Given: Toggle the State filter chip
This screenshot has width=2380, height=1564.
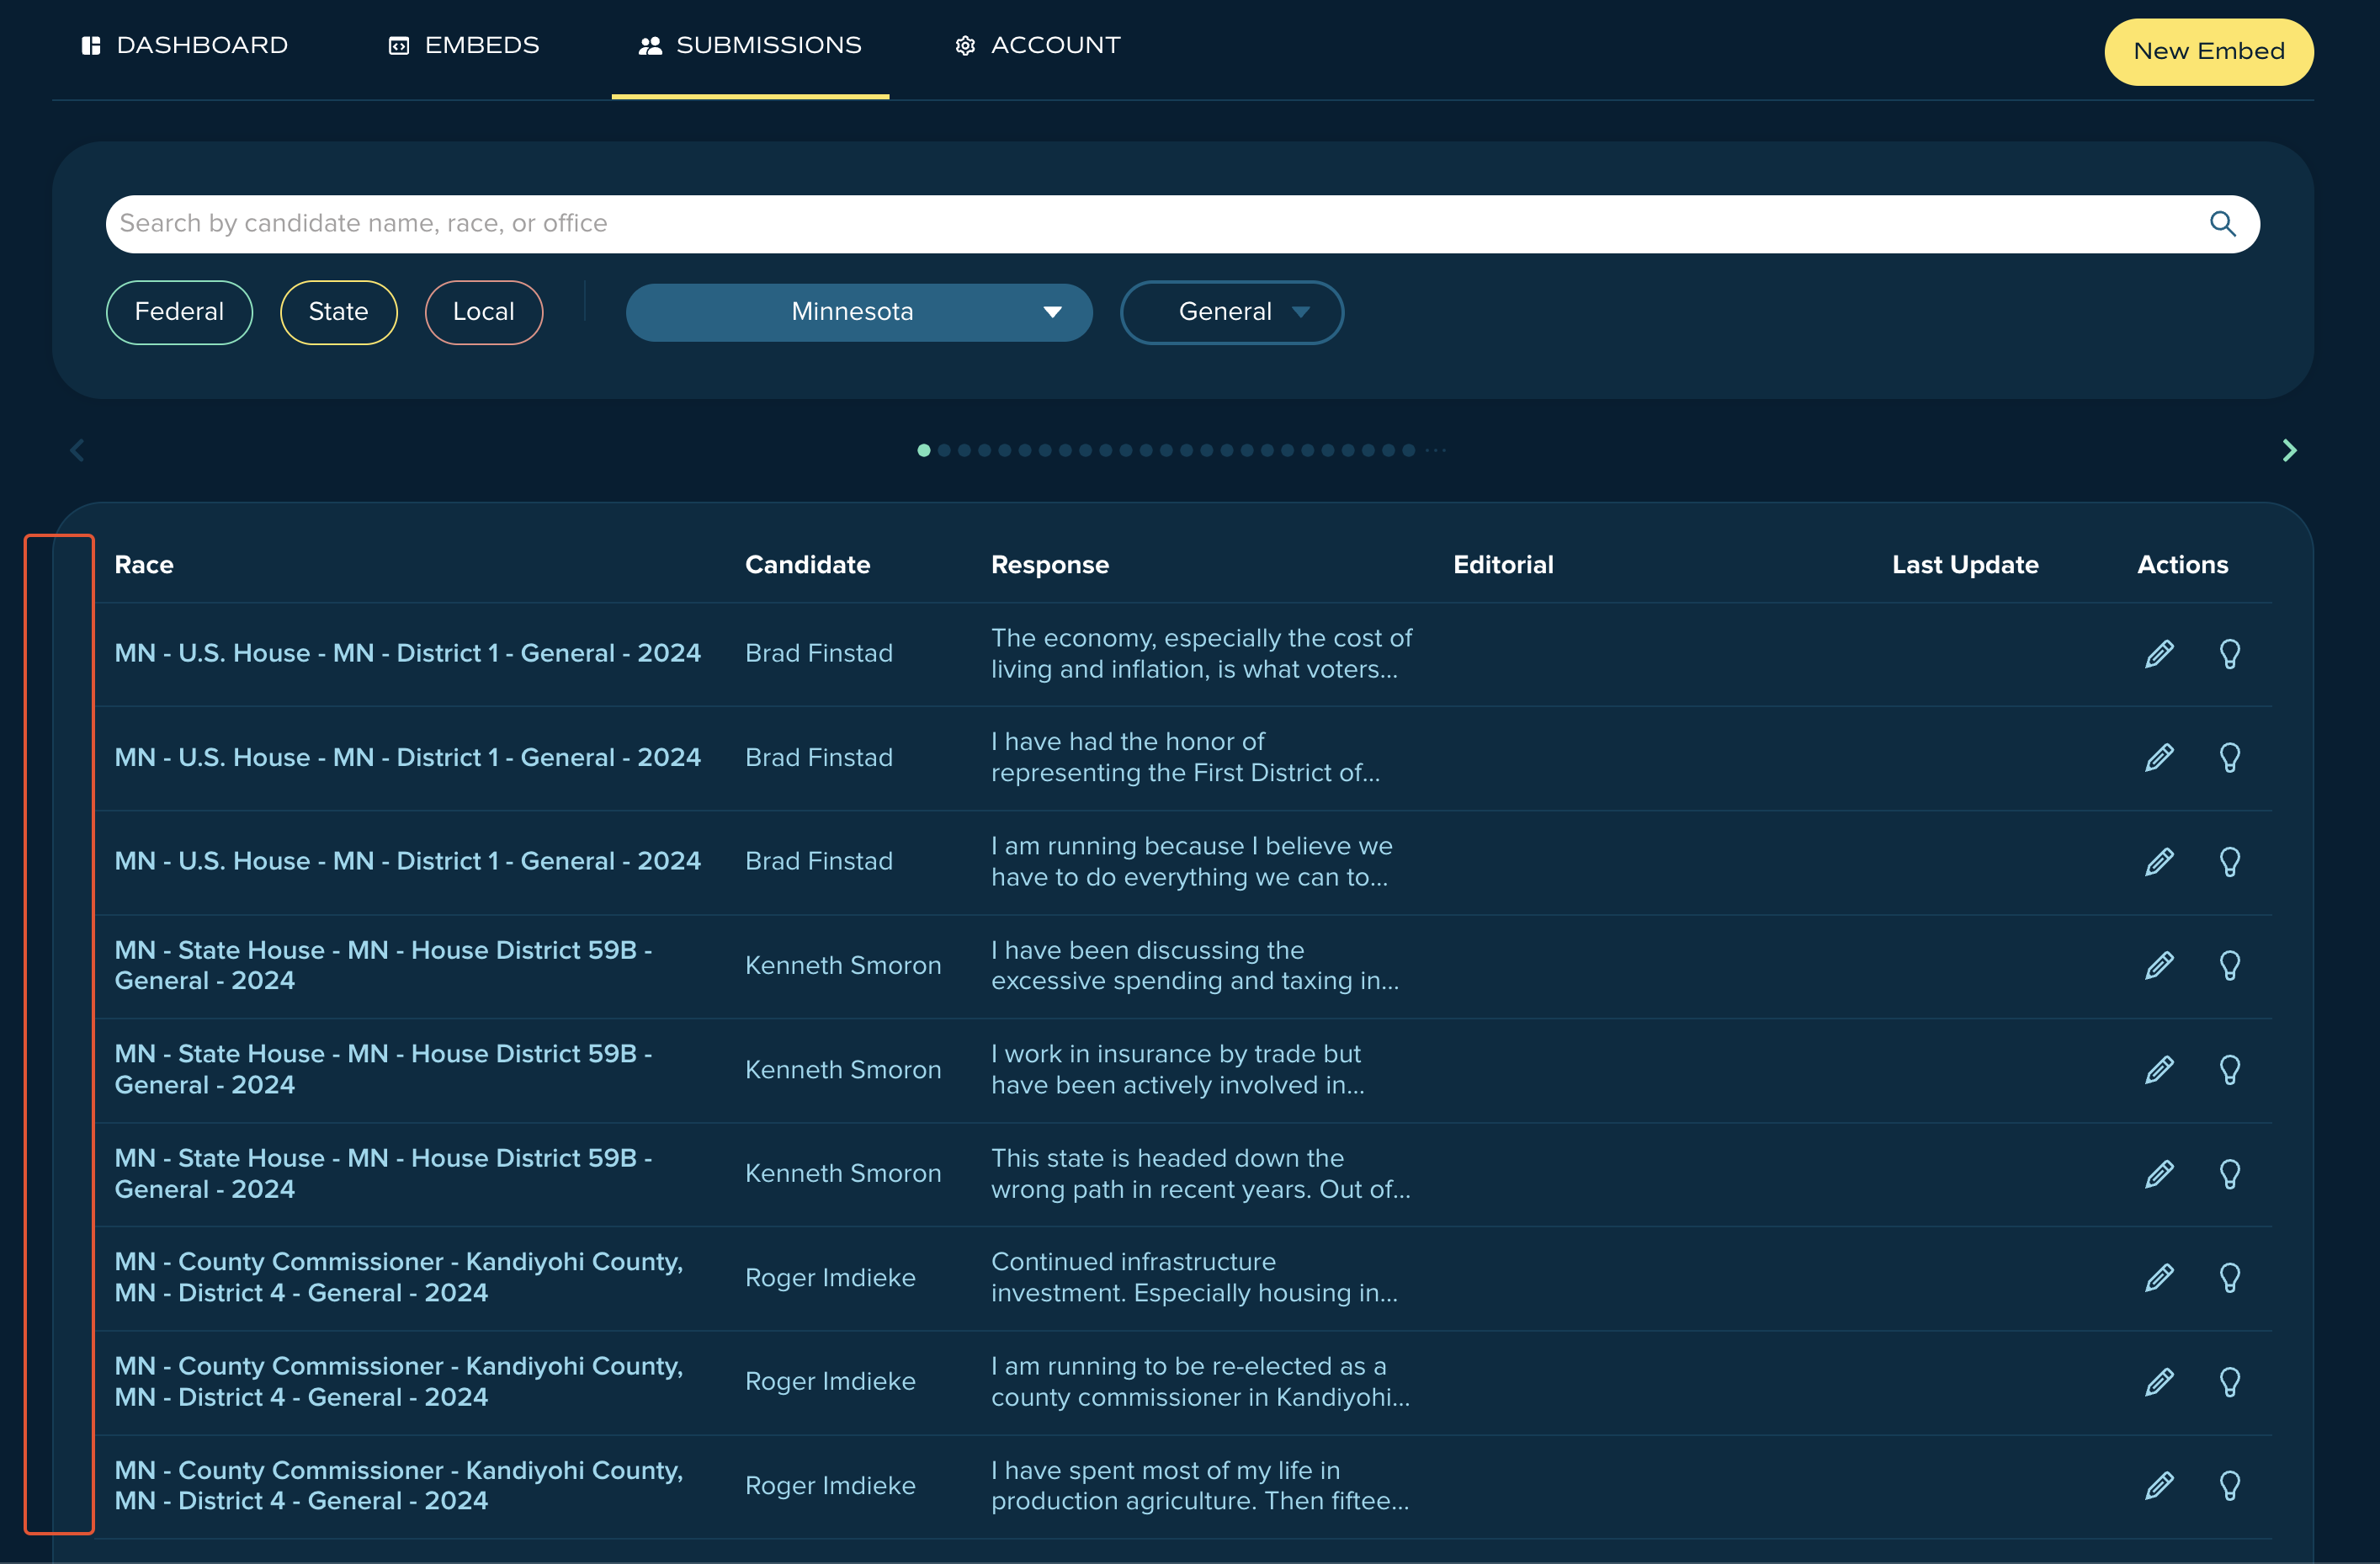Looking at the screenshot, I should [x=338, y=312].
